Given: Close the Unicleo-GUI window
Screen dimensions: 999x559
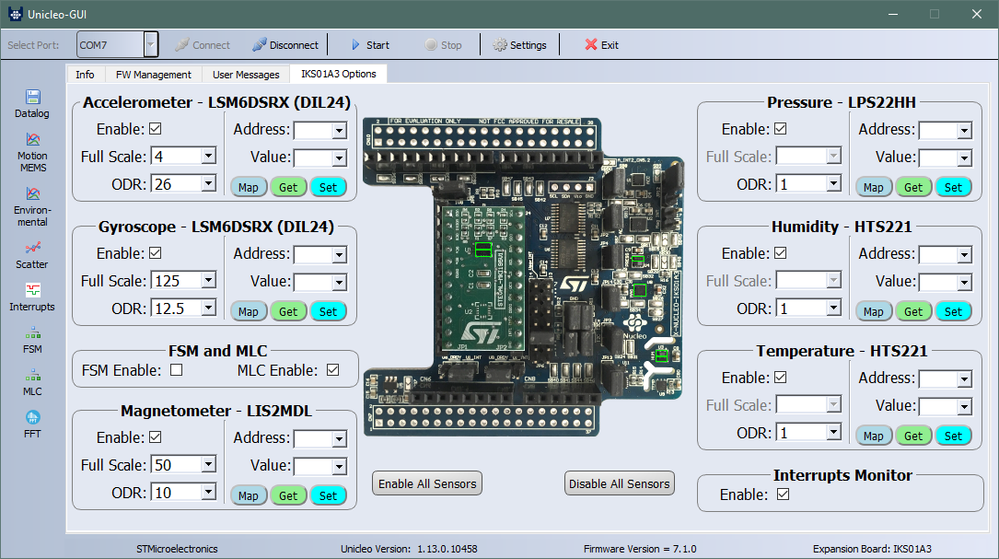Looking at the screenshot, I should click(977, 14).
